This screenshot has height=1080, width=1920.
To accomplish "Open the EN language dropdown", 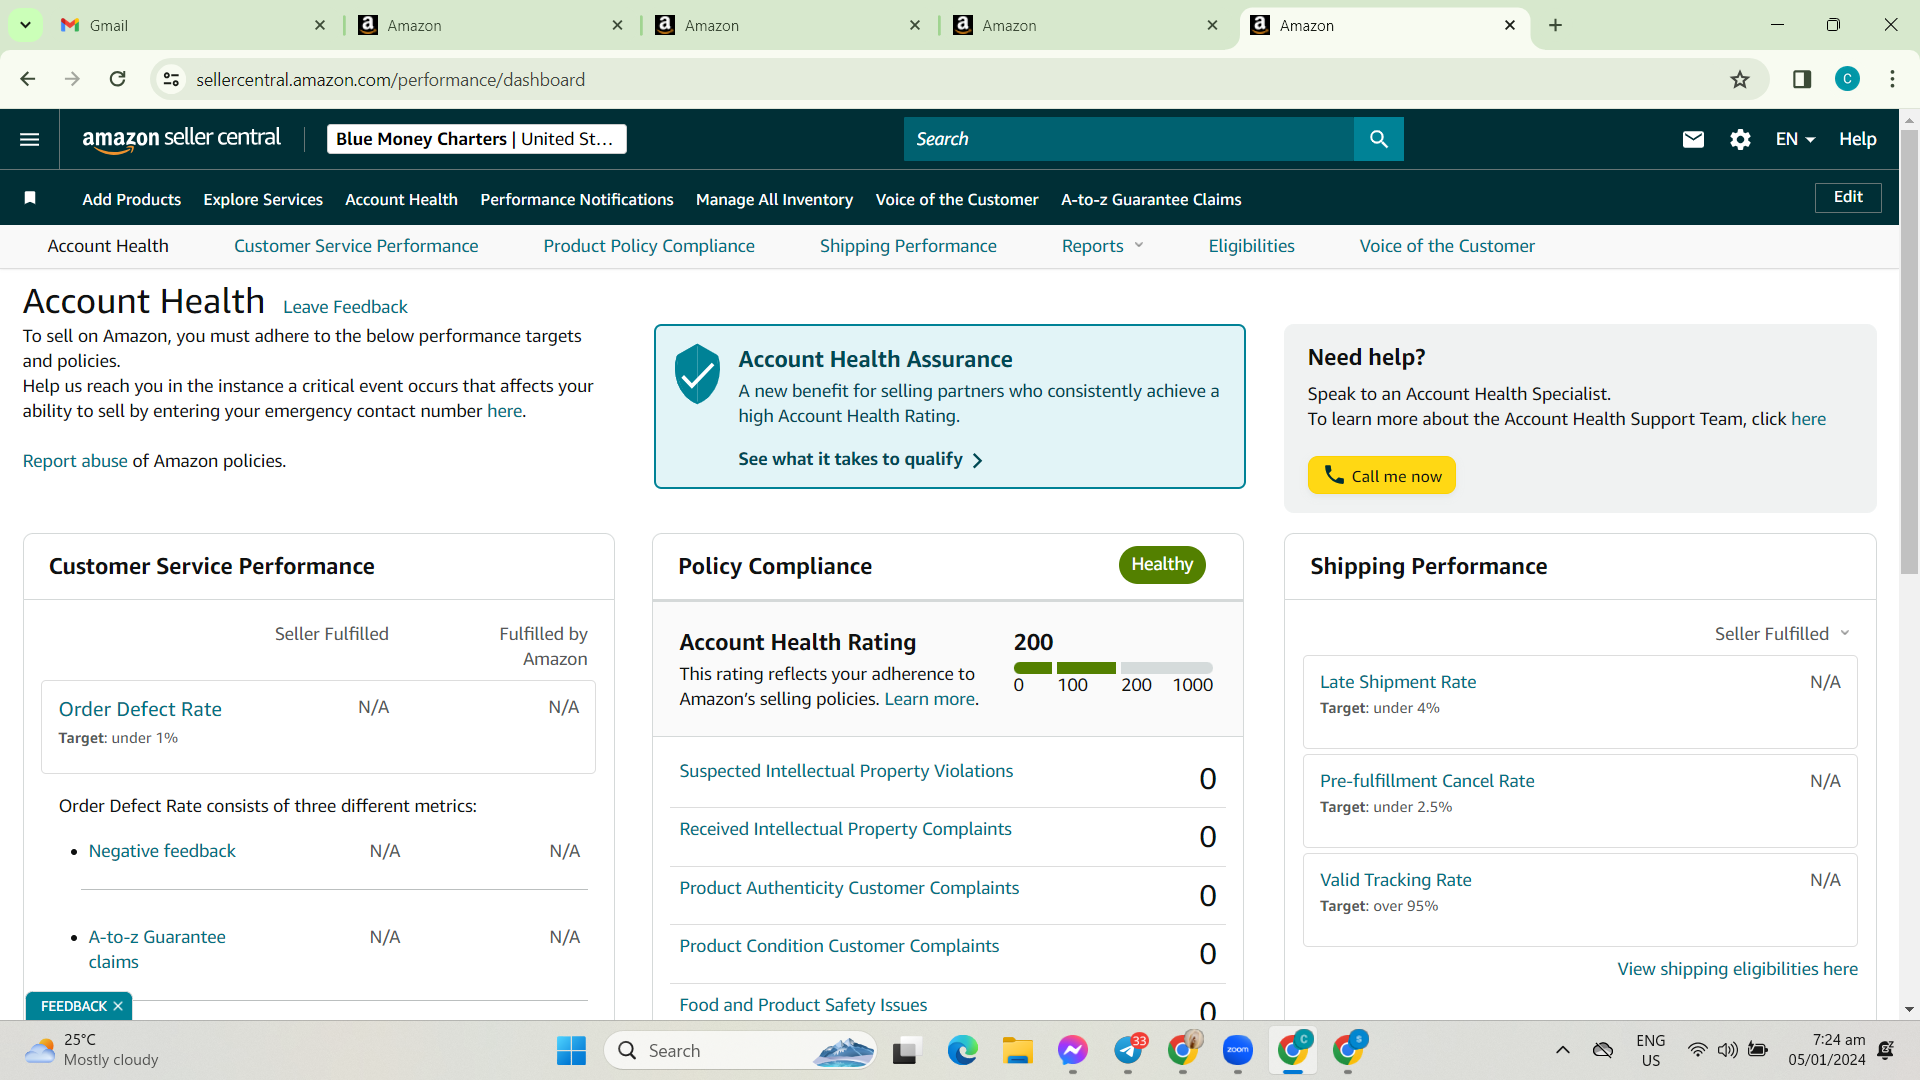I will tap(1795, 139).
